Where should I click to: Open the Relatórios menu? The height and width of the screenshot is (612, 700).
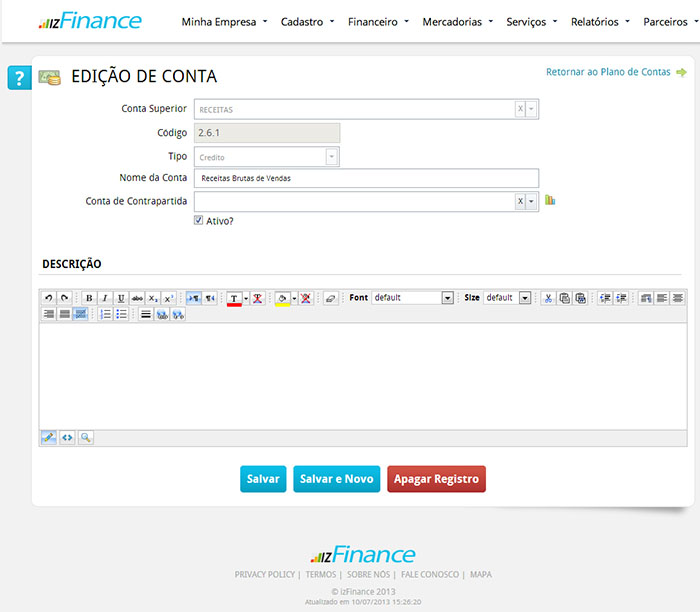click(600, 22)
